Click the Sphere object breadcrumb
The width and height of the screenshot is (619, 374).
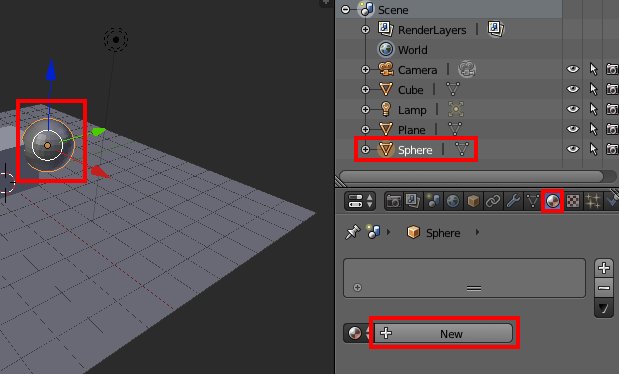433,233
